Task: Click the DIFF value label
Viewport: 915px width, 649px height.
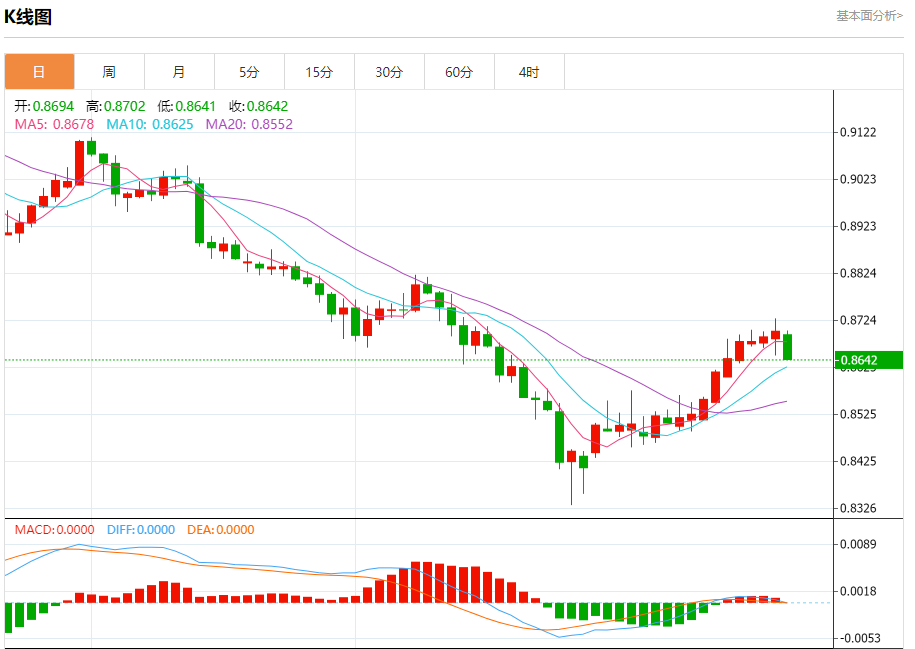Action: 141,530
